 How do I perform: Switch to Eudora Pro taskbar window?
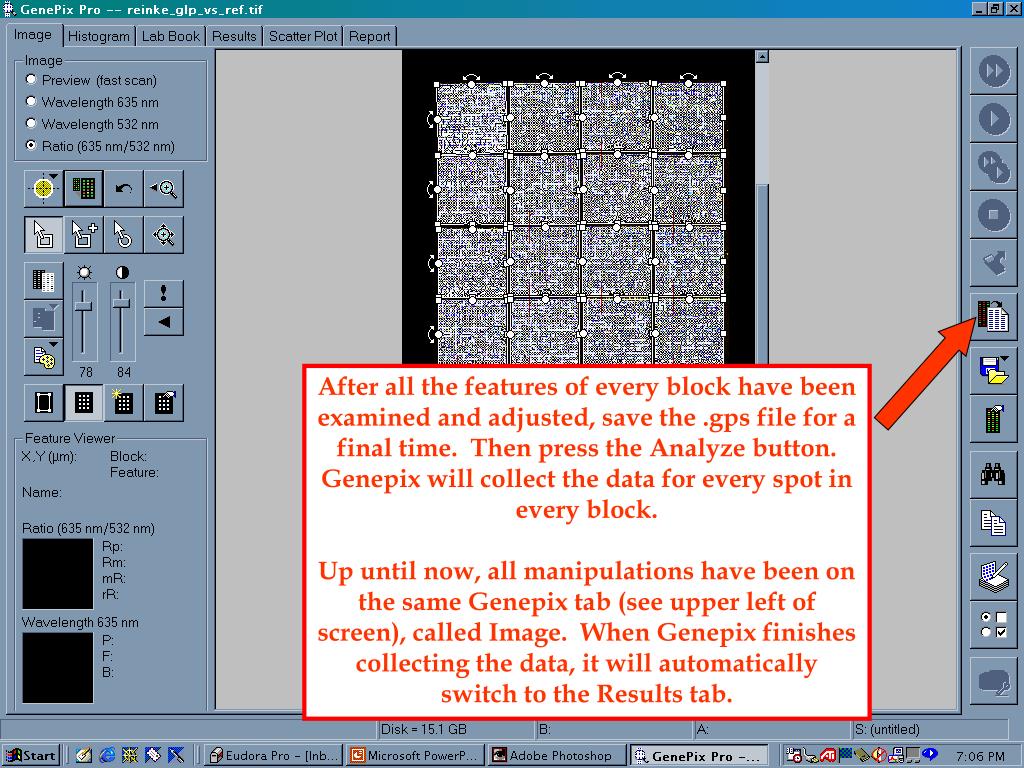point(272,756)
